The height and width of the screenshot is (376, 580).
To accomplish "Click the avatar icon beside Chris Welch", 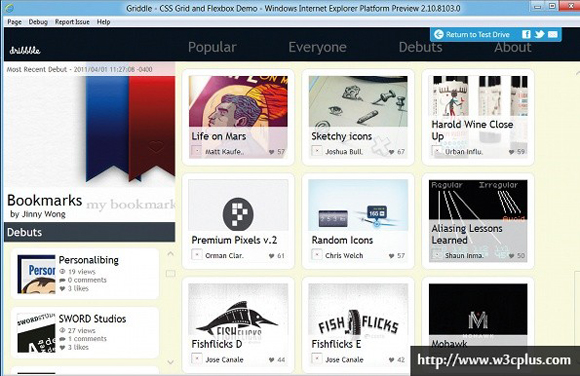I will click(x=317, y=255).
